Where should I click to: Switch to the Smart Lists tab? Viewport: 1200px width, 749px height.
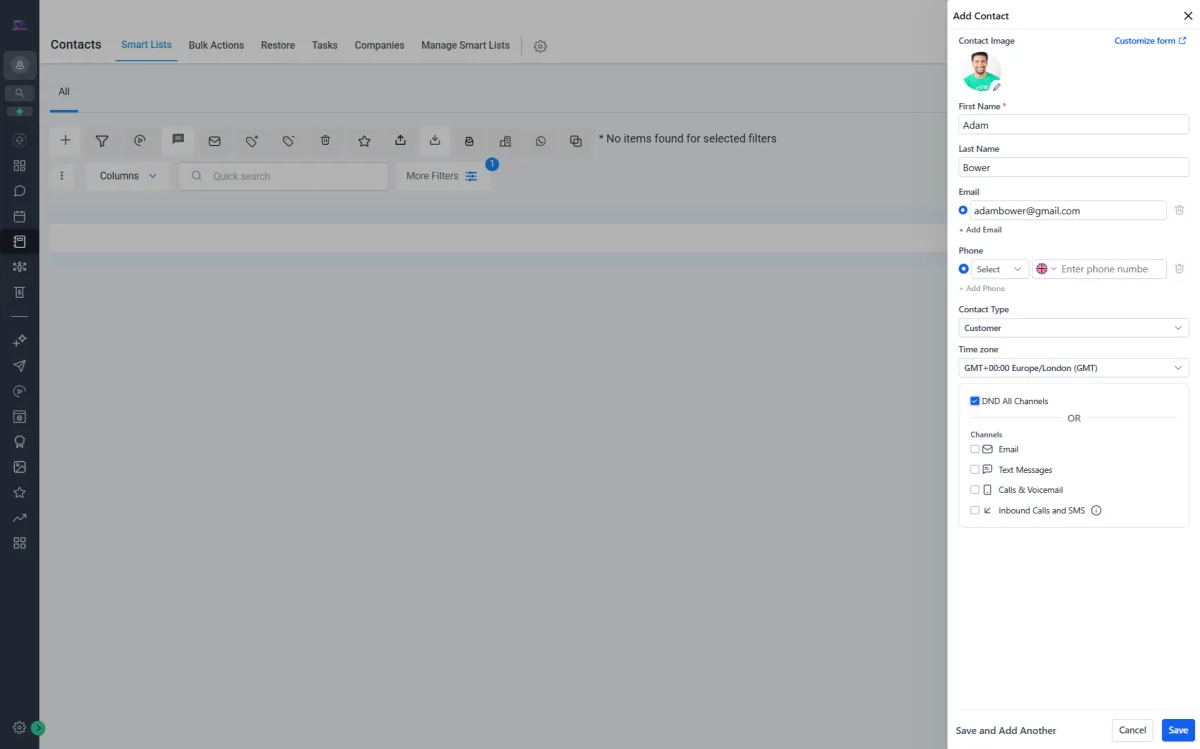tap(146, 45)
